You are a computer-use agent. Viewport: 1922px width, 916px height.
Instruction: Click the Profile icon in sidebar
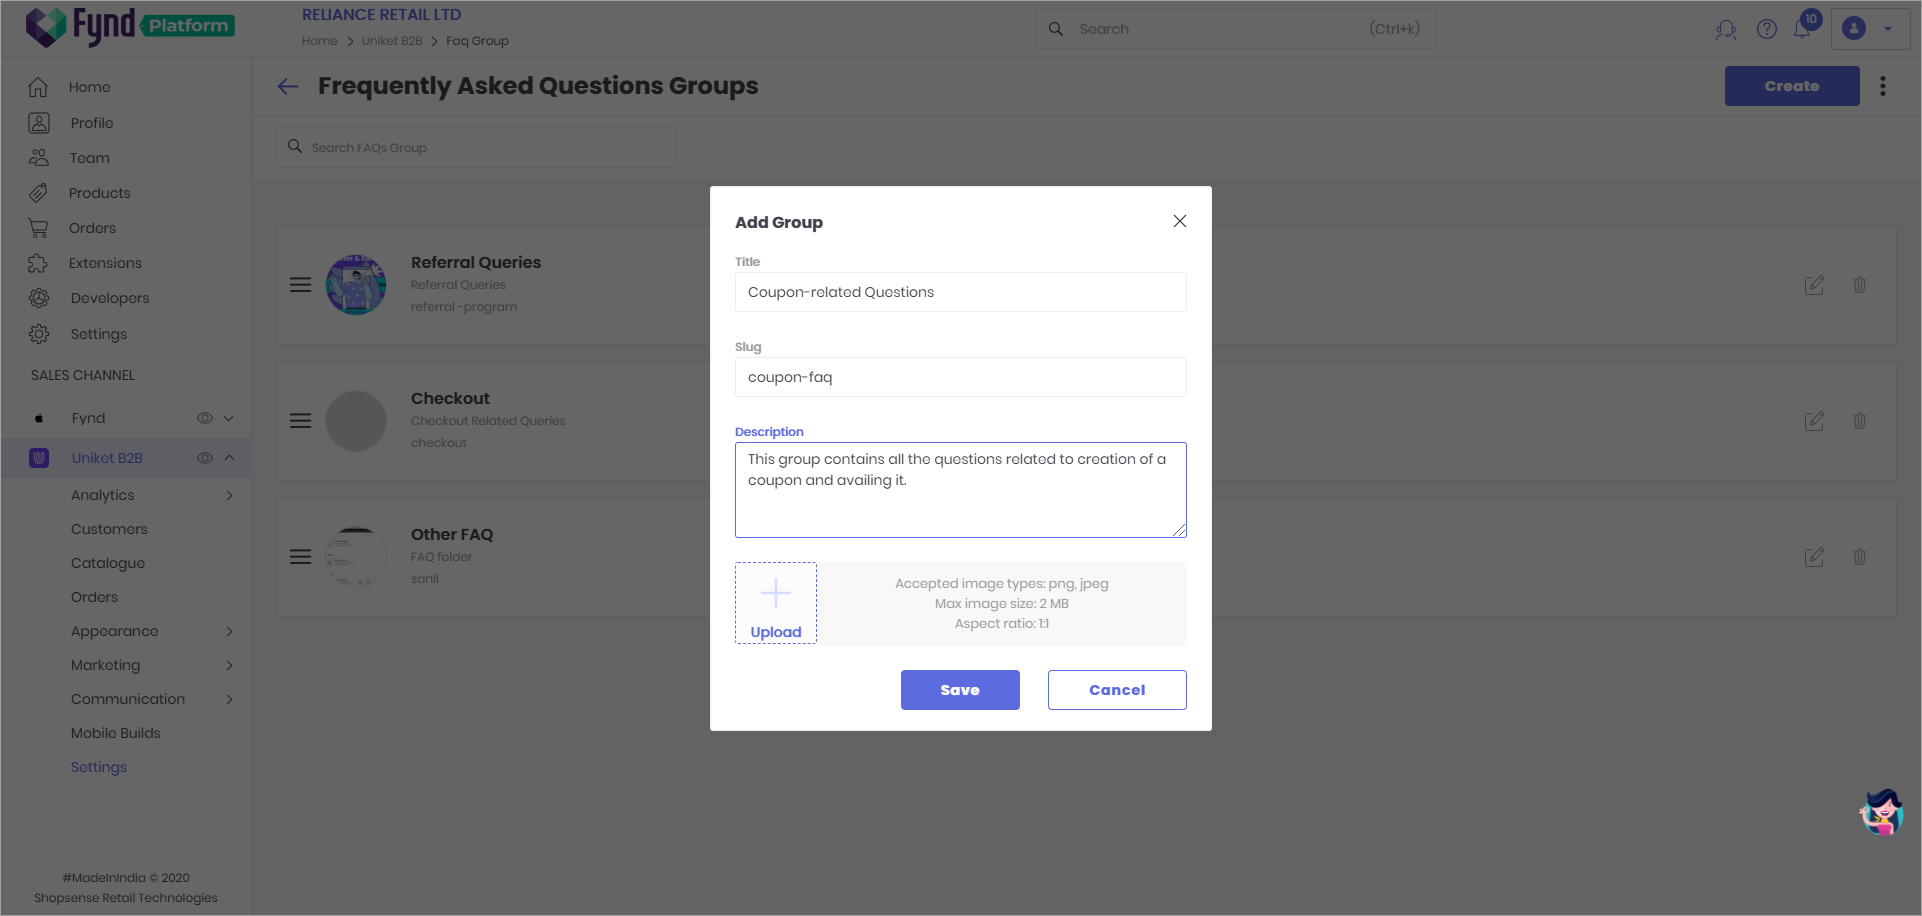[x=39, y=123]
